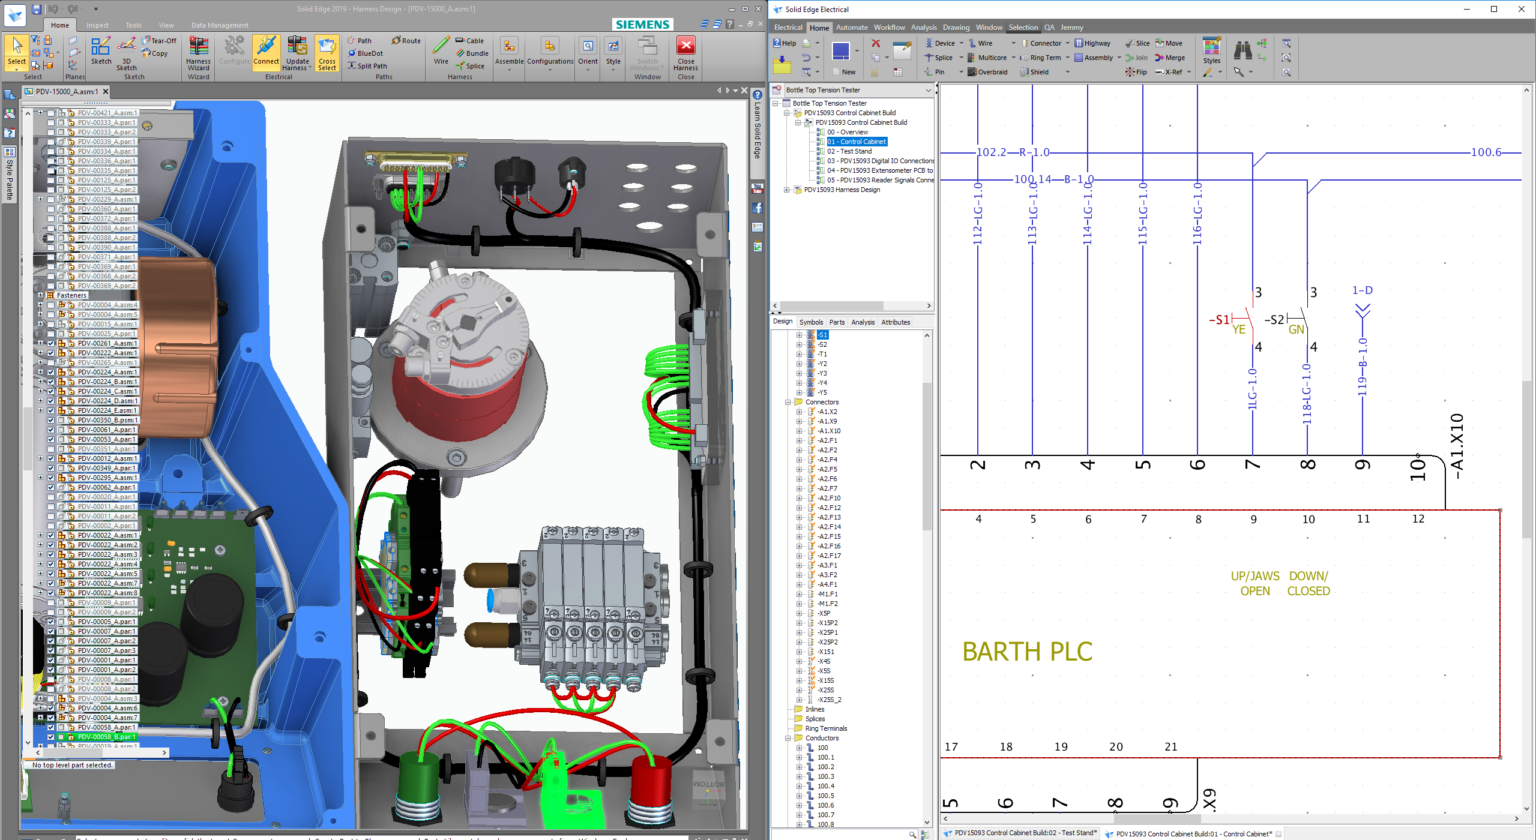Uncheck visibility of PDV-00261_A.asm:1
This screenshot has width=1536, height=840.
click(x=51, y=343)
